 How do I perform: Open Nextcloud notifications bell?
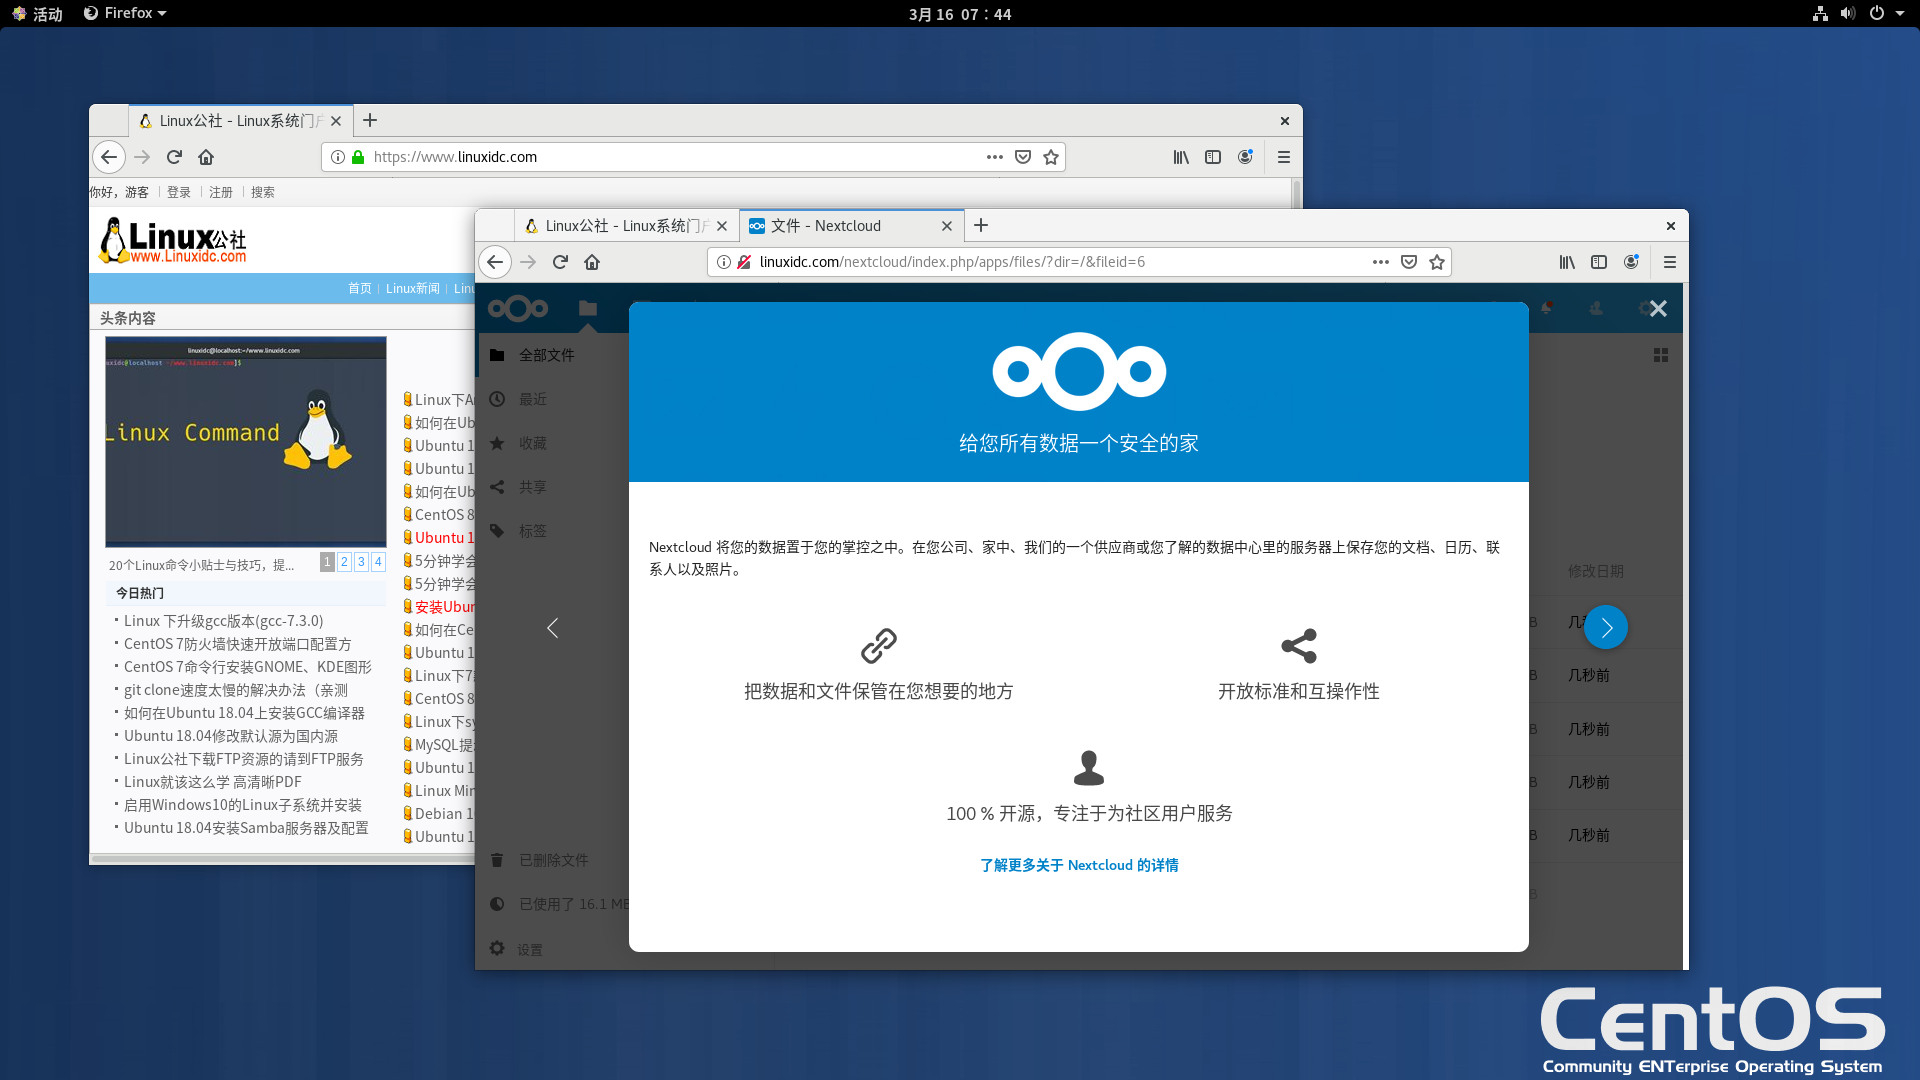tap(1546, 309)
